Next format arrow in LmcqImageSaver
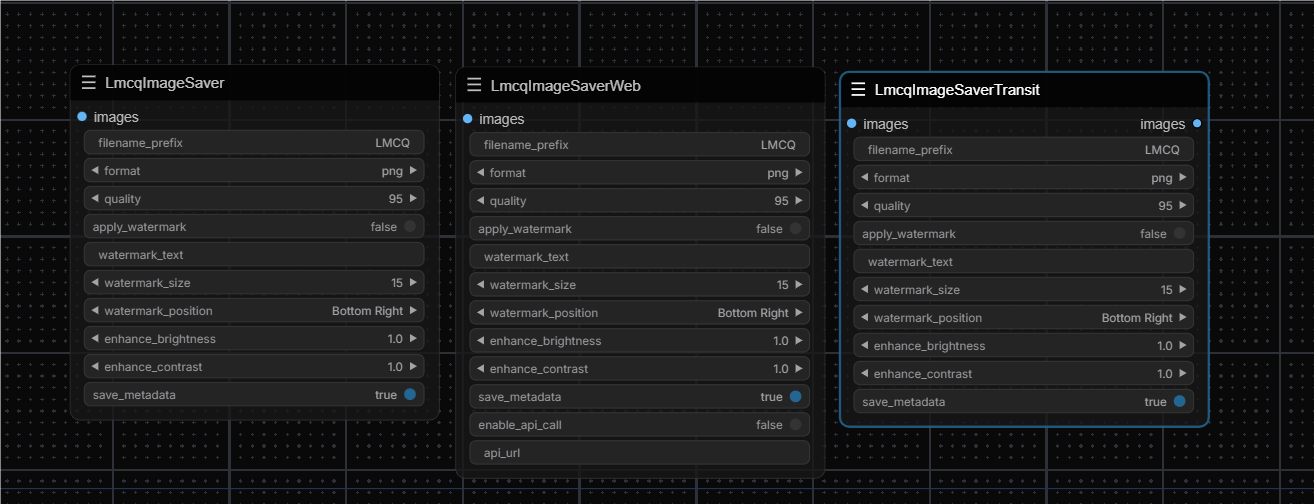The width and height of the screenshot is (1314, 504). 413,171
